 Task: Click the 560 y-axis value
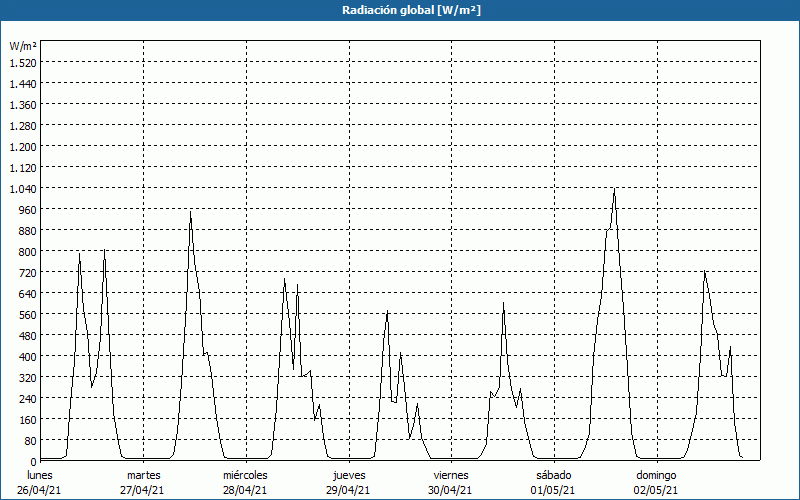pyautogui.click(x=27, y=315)
